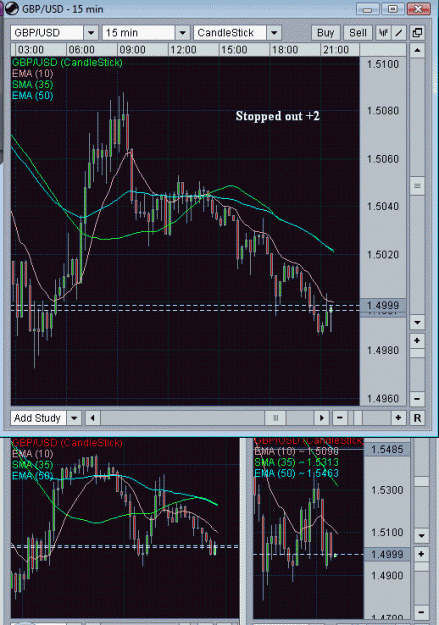The width and height of the screenshot is (439, 625).
Task: Click plus zoom button in bottom-right chart
Action: coord(422,554)
